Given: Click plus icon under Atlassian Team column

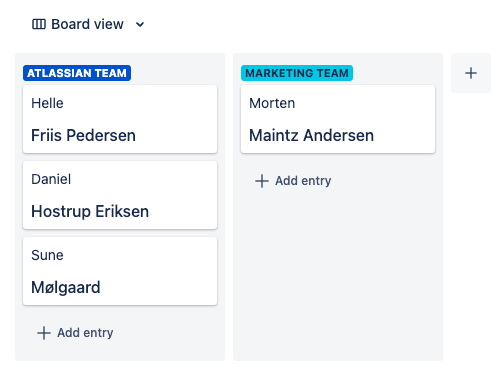Looking at the screenshot, I should click(44, 333).
